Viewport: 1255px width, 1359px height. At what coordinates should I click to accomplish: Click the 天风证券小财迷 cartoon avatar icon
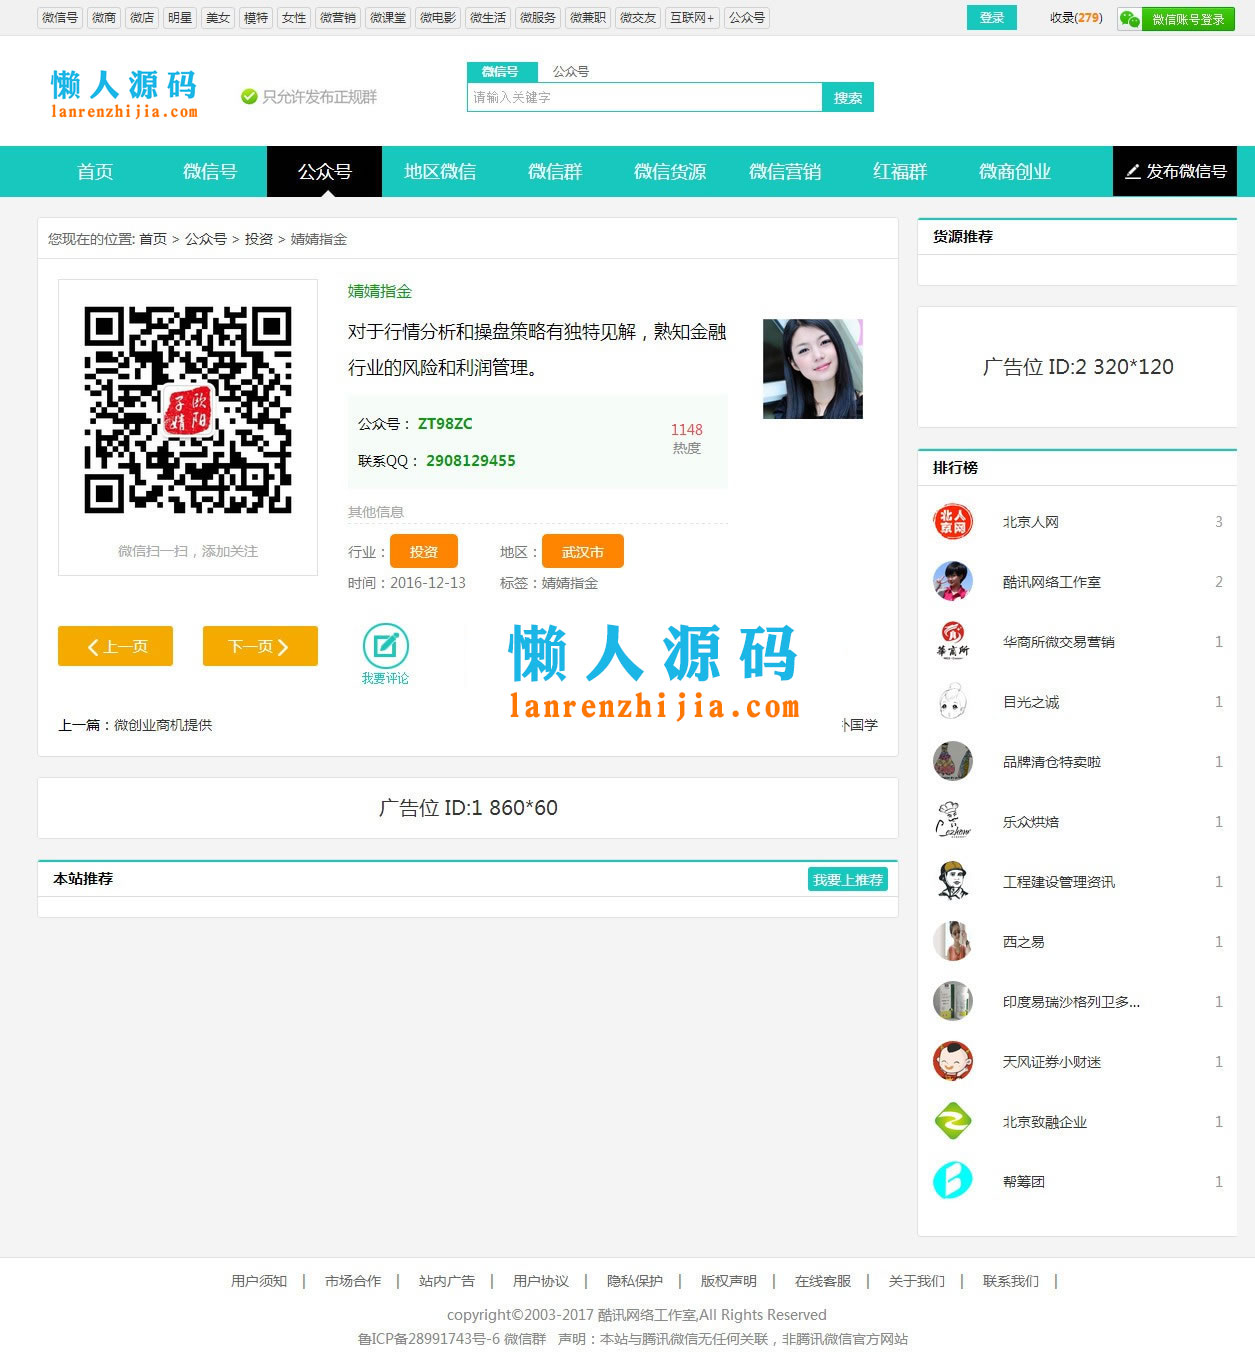(951, 1061)
